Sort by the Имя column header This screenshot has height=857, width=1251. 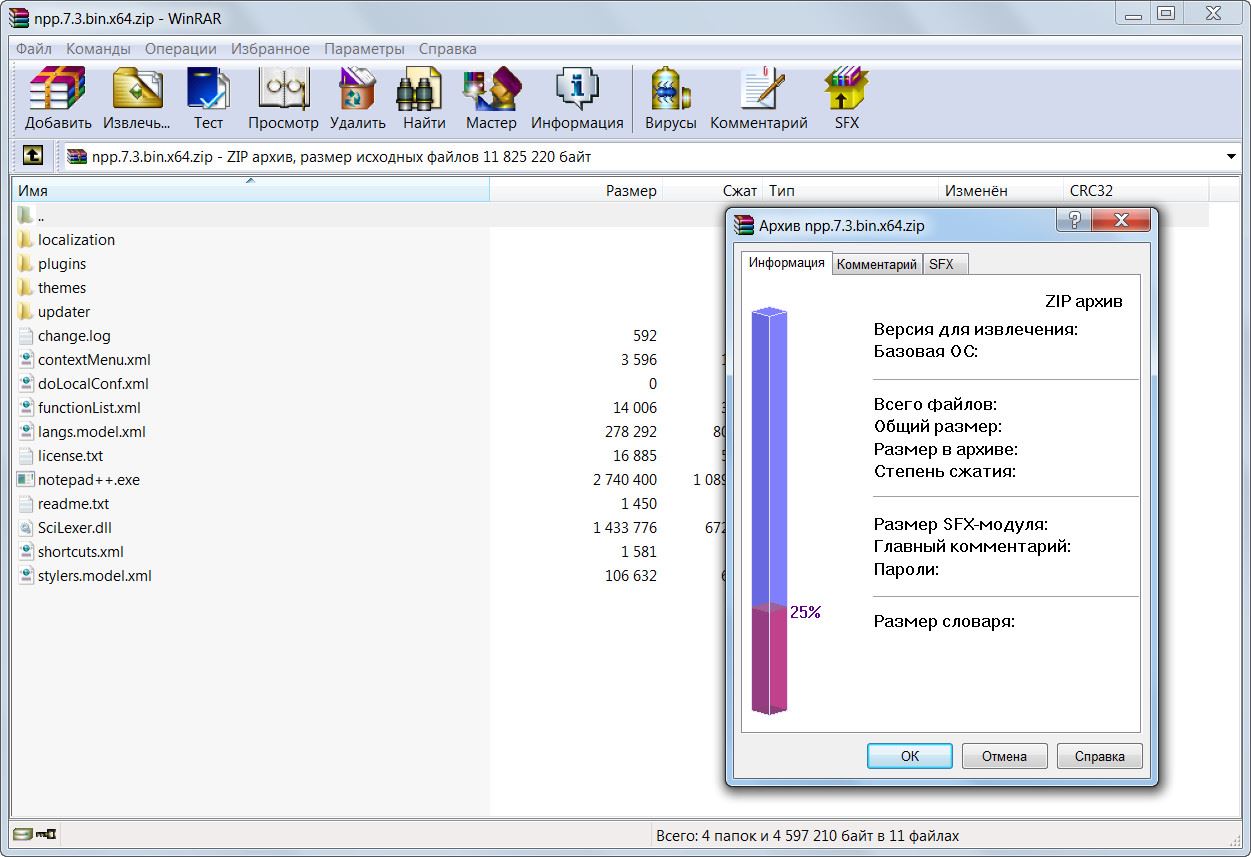pos(250,190)
